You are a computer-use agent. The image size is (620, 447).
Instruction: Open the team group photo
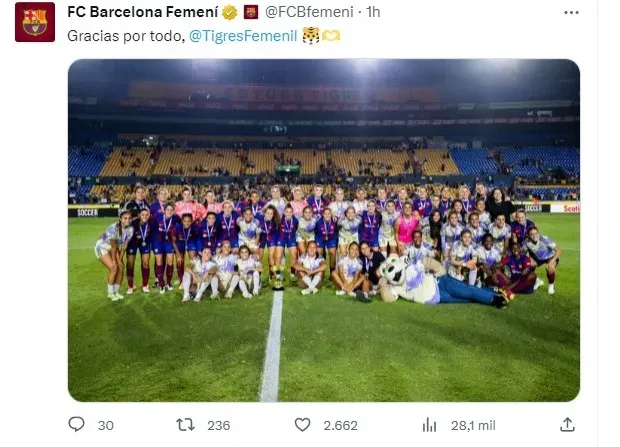point(323,230)
